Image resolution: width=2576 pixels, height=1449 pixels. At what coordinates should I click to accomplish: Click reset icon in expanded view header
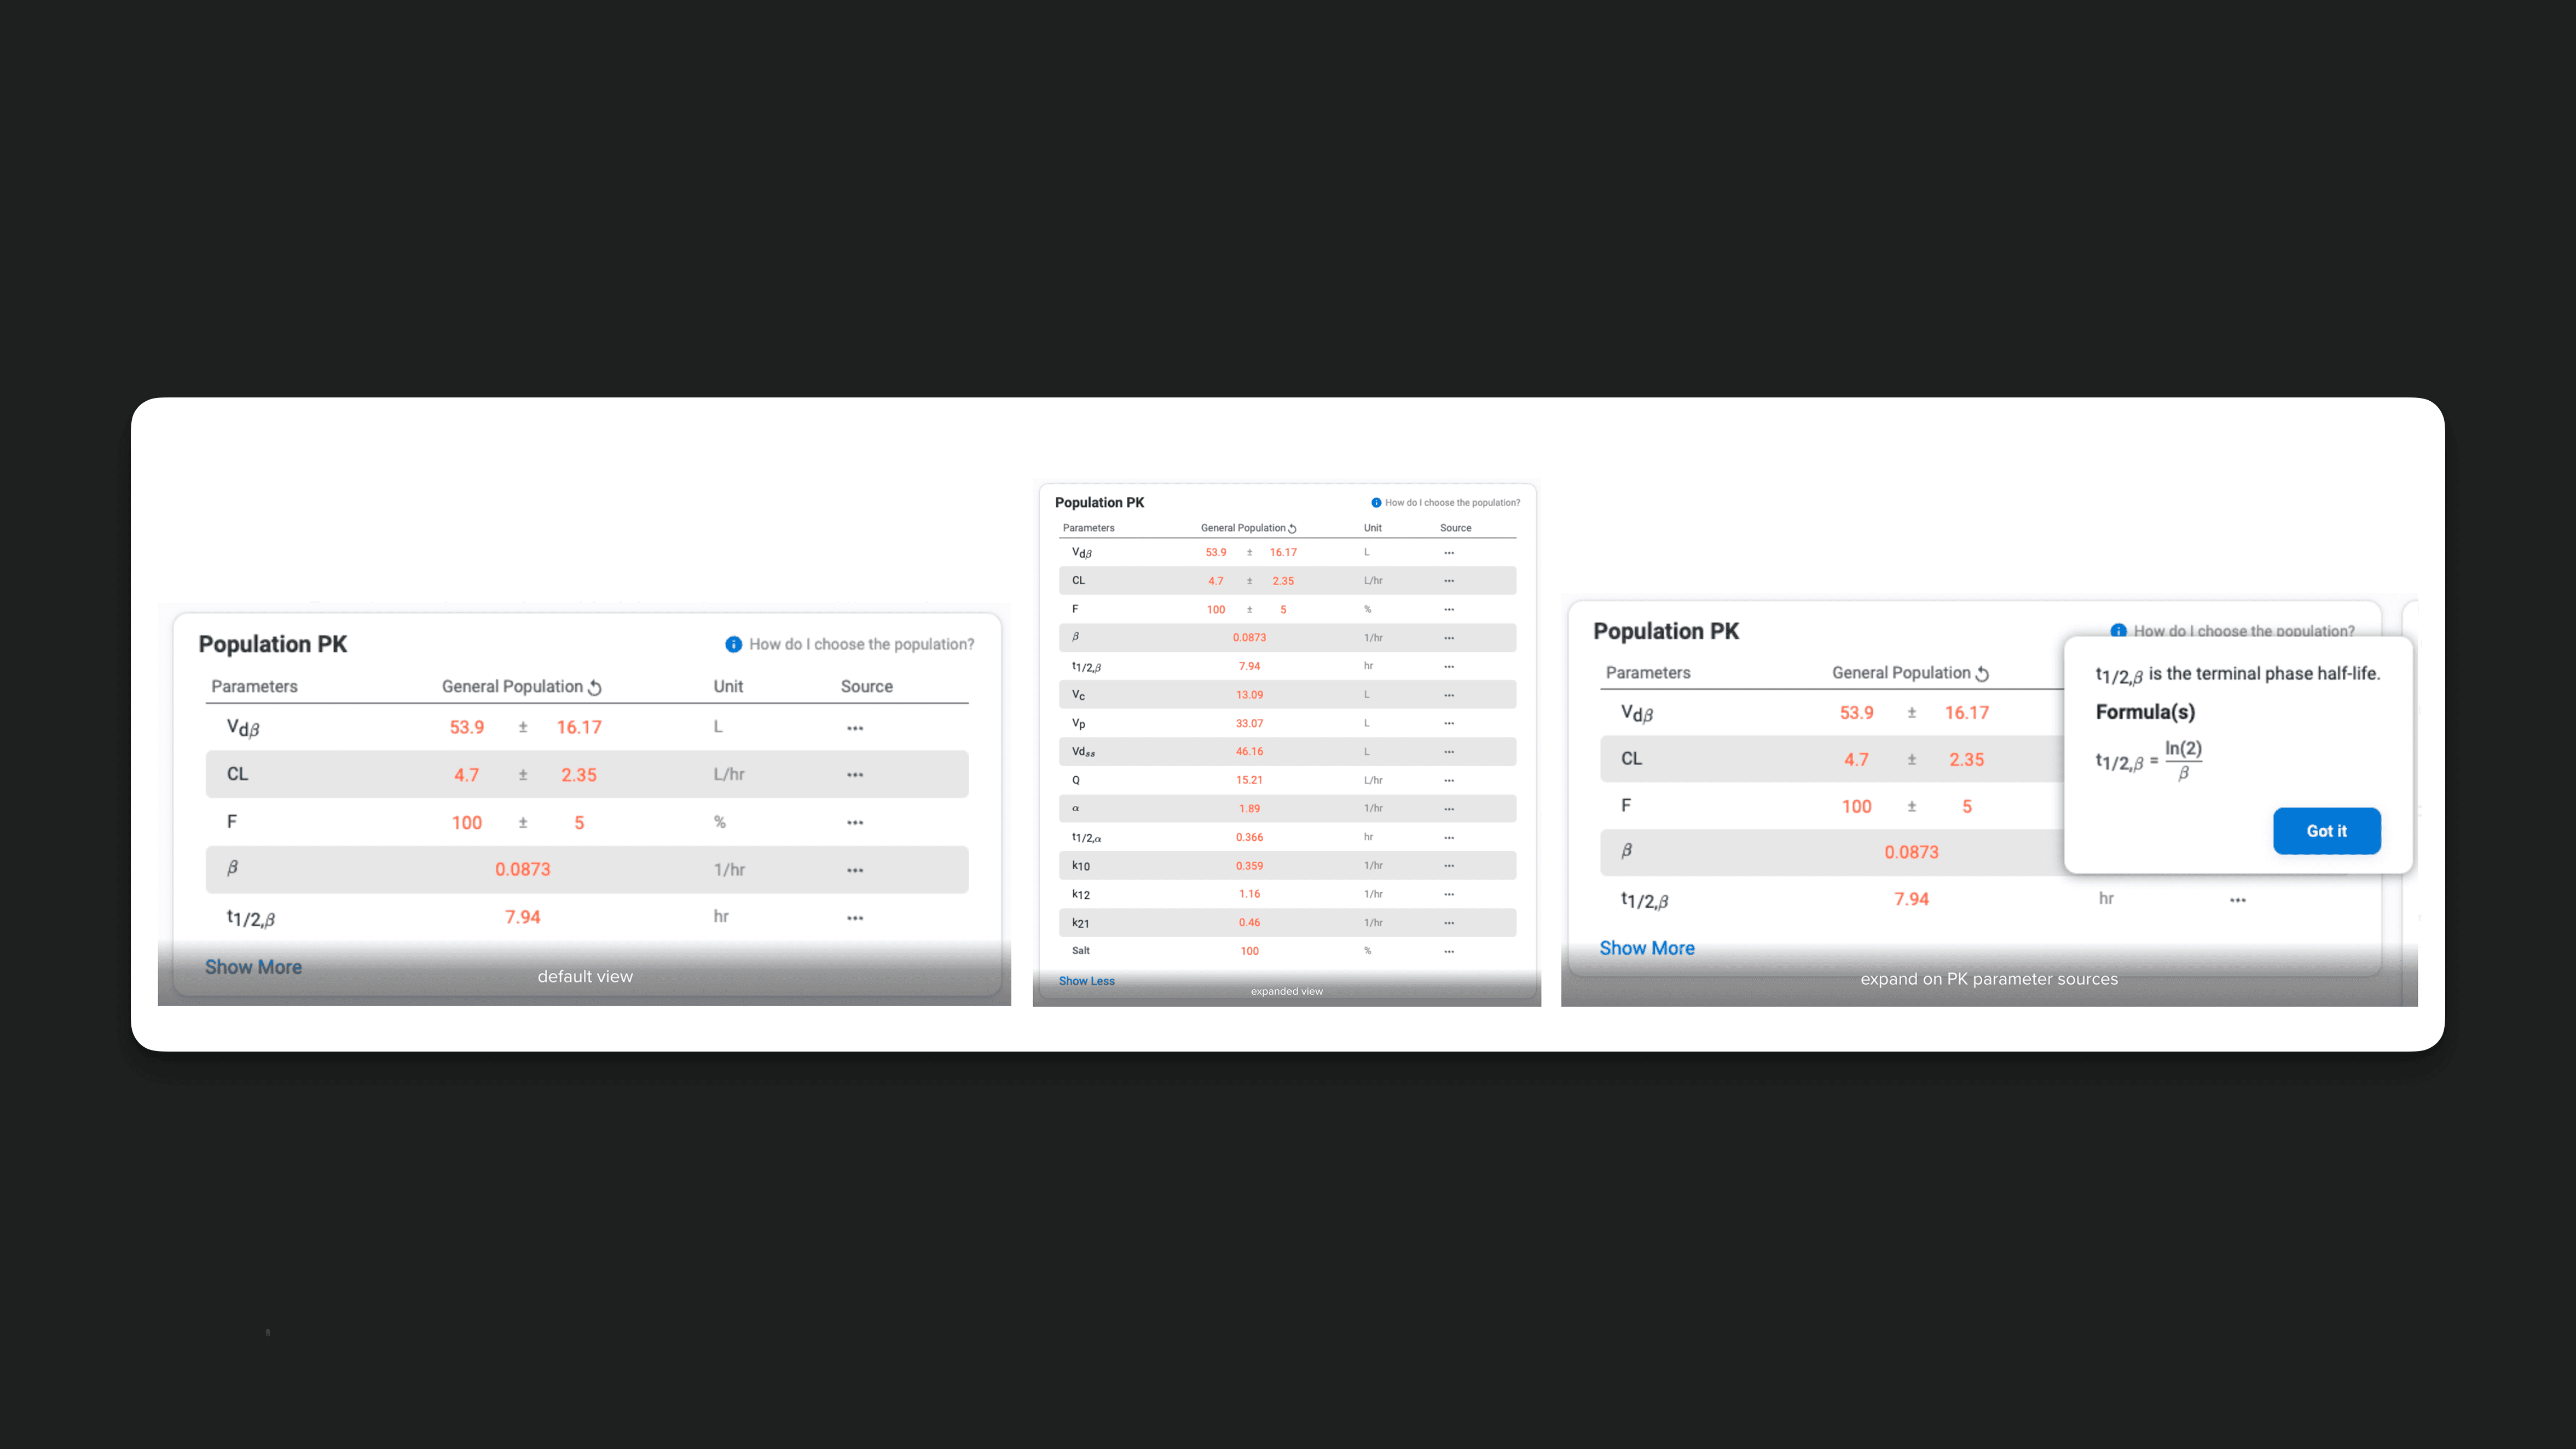click(1292, 528)
